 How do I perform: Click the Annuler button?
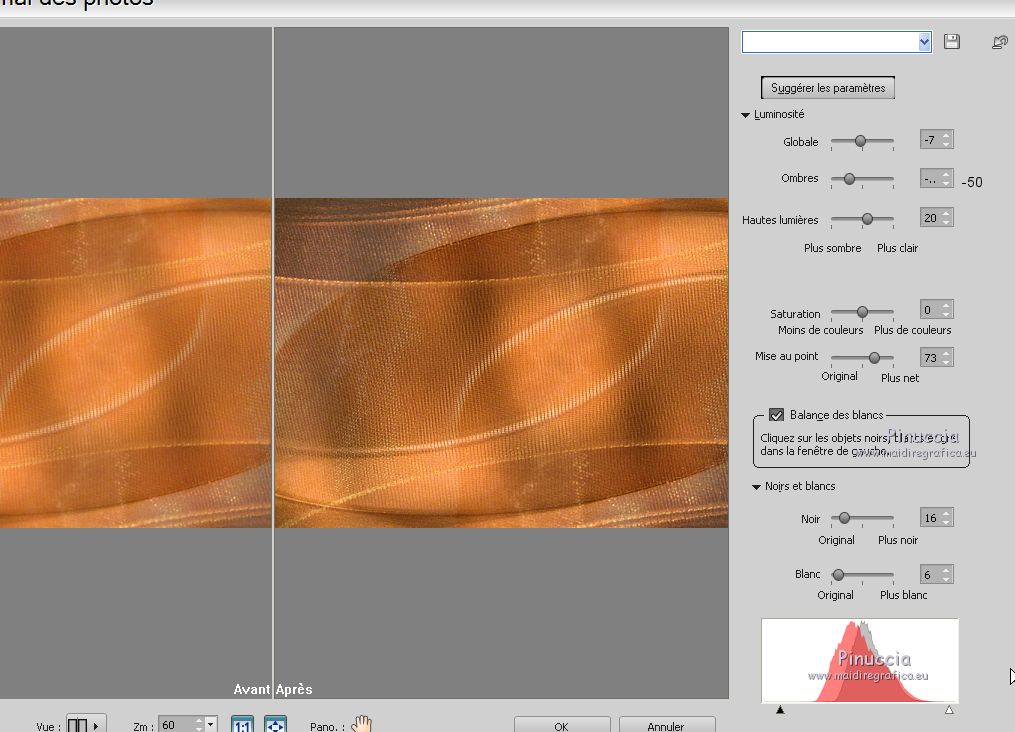(666, 726)
